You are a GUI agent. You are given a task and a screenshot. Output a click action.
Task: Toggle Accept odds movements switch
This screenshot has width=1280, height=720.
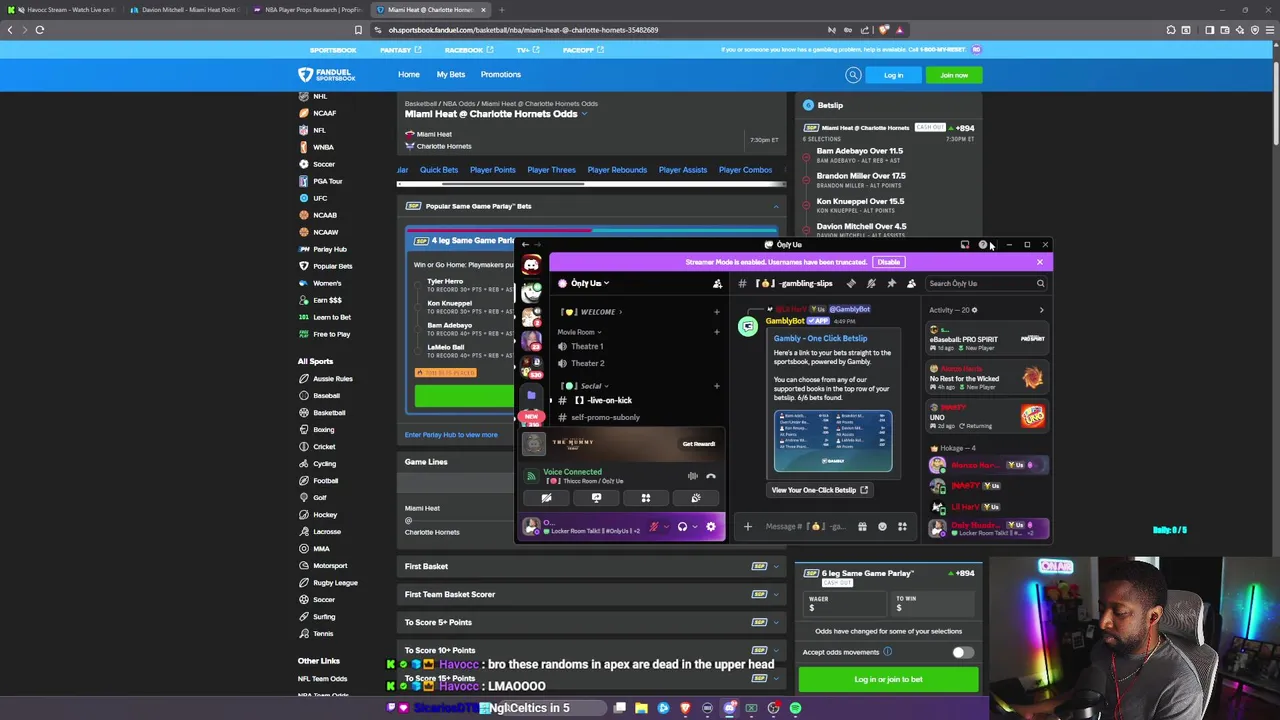tap(962, 652)
